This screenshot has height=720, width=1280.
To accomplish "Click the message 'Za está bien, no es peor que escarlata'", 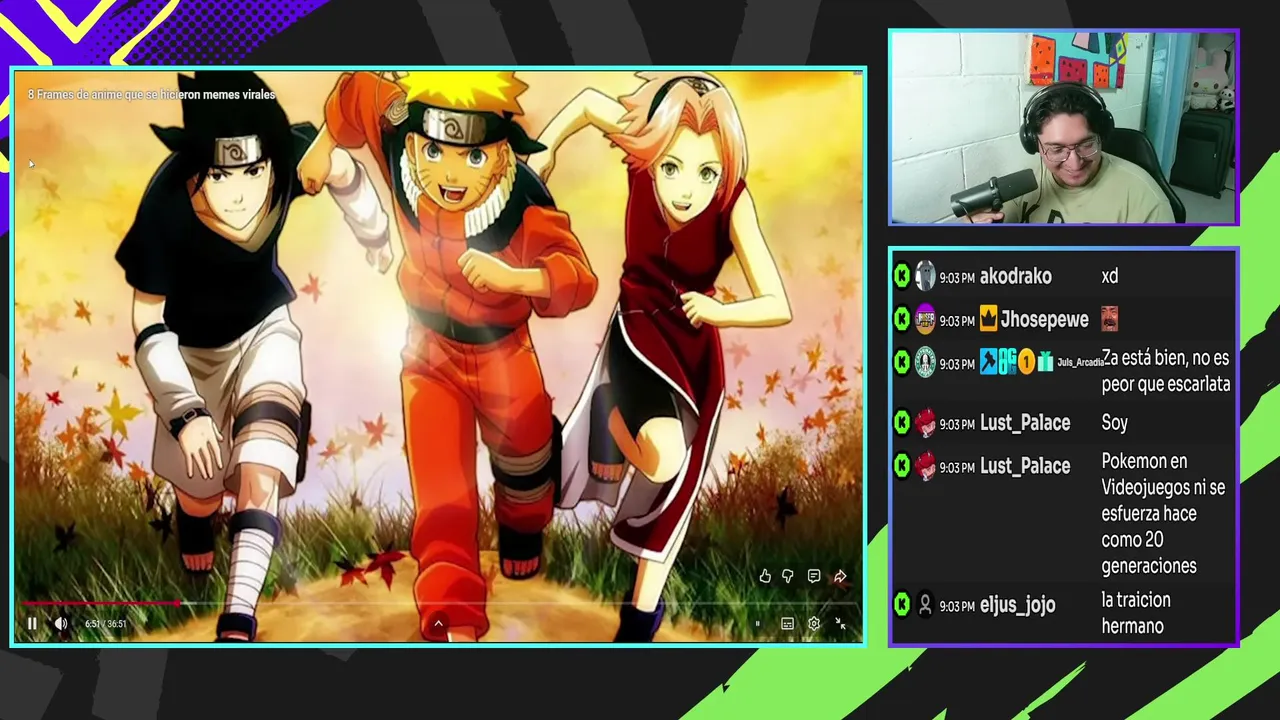I will pyautogui.click(x=1166, y=371).
